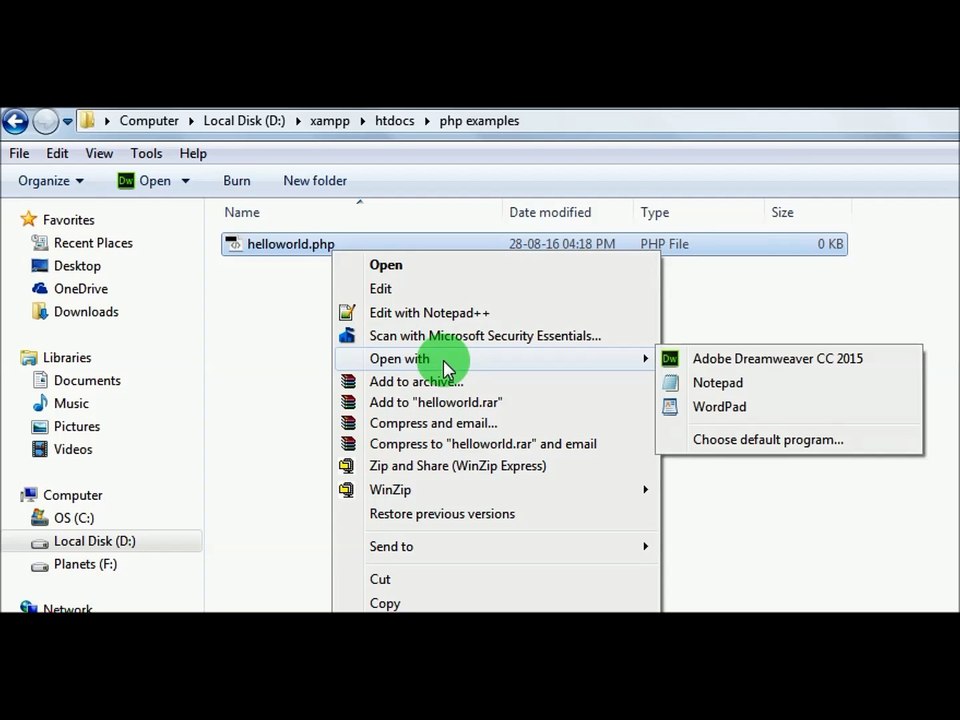Screen dimensions: 960x720
Task: Click the Planets (F:) drive icon
Action: [x=40, y=566]
